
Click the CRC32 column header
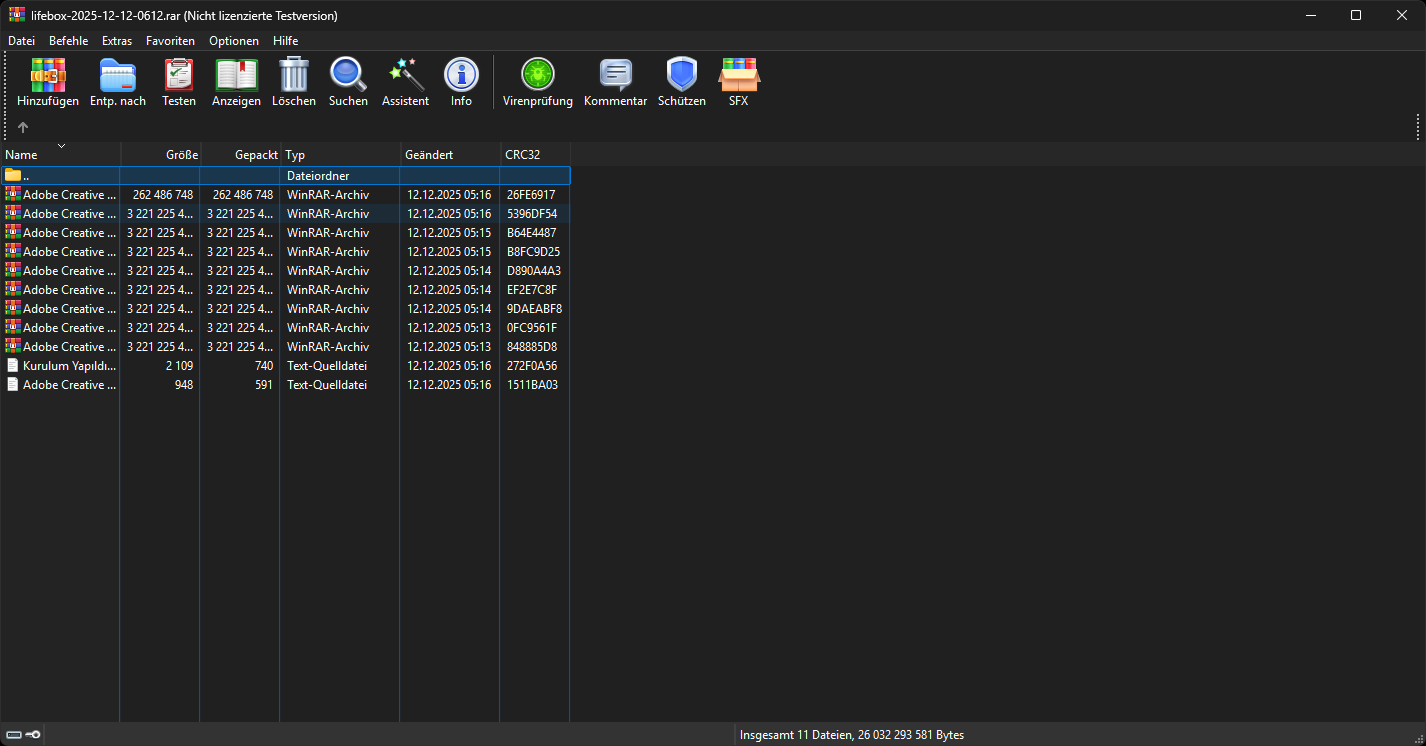[x=535, y=155]
